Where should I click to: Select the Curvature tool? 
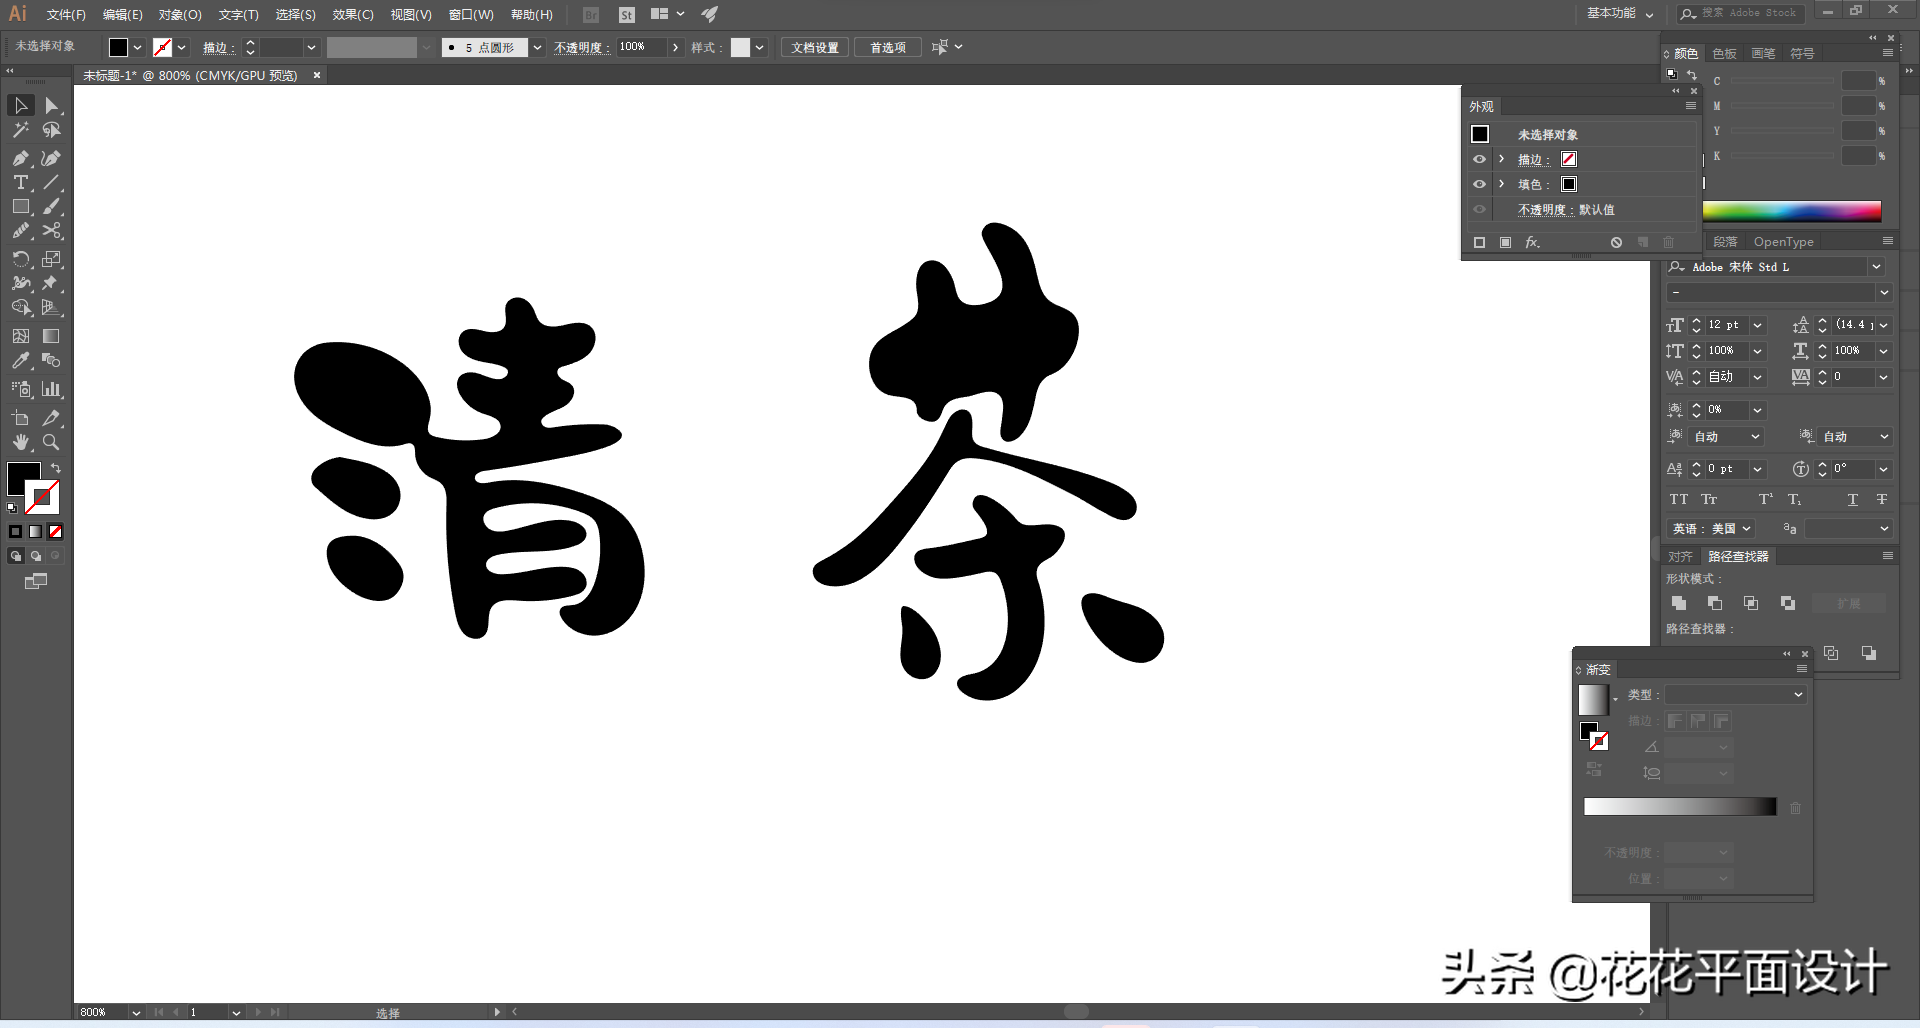(x=52, y=158)
